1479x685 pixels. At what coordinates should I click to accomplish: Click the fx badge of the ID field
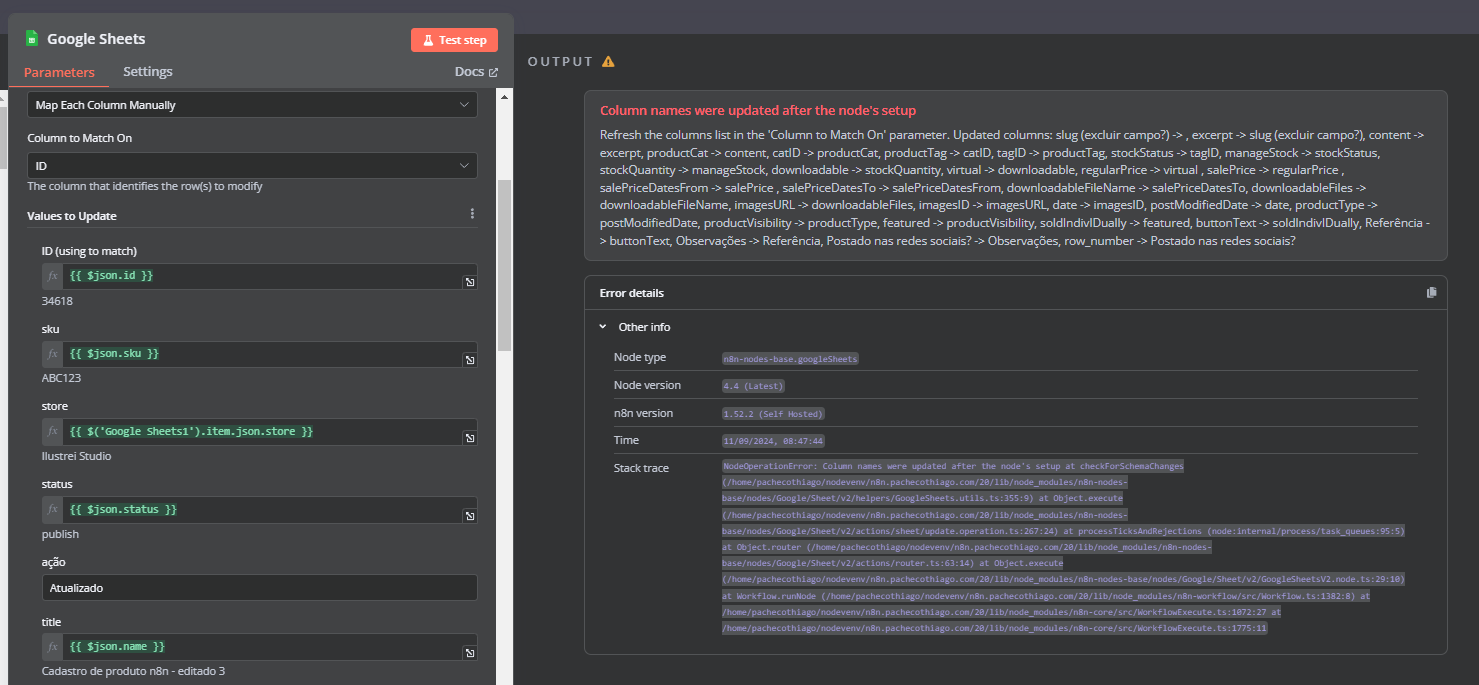click(53, 276)
